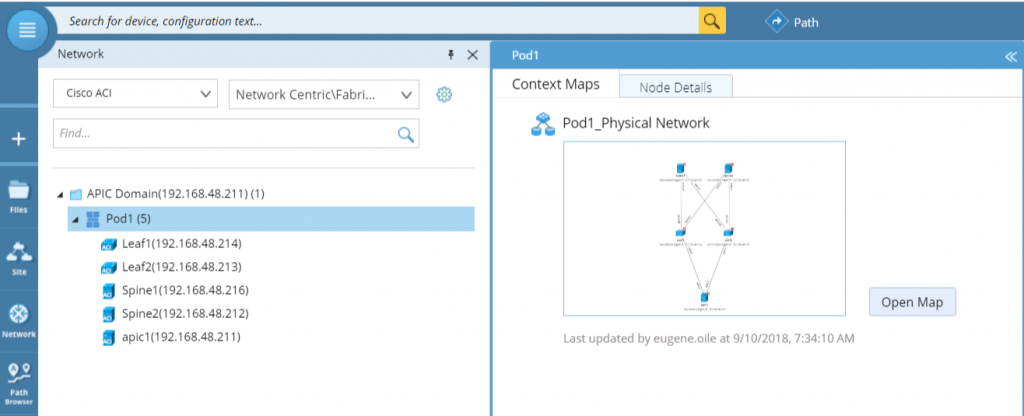Pin the Network panel
The height and width of the screenshot is (416, 1024).
tap(451, 55)
